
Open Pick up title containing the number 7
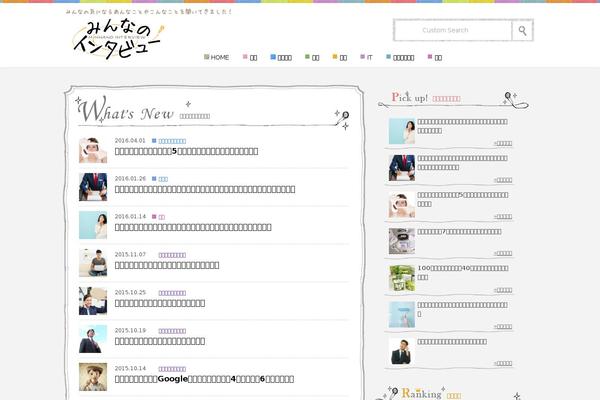click(x=459, y=232)
